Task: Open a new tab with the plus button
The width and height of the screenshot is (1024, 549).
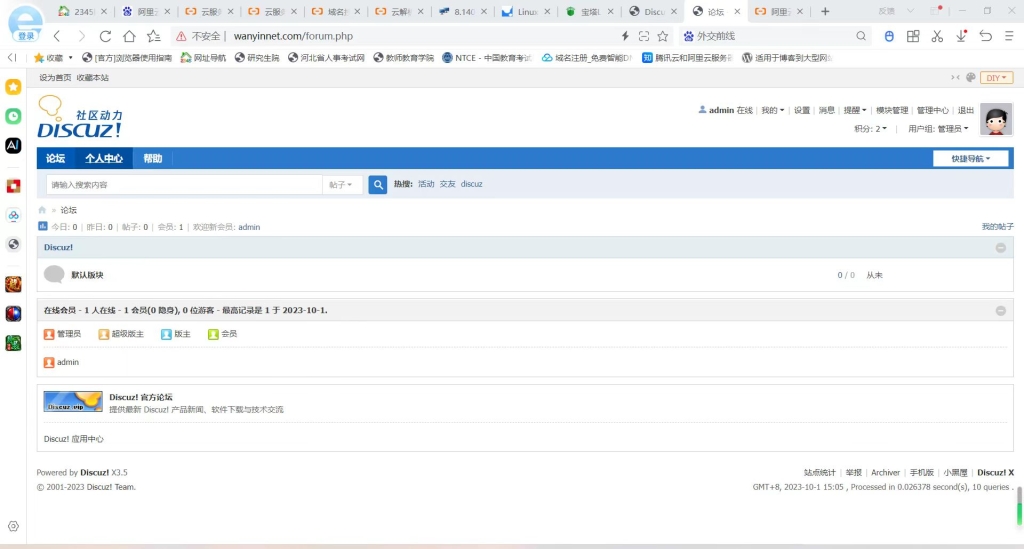Action: point(825,11)
